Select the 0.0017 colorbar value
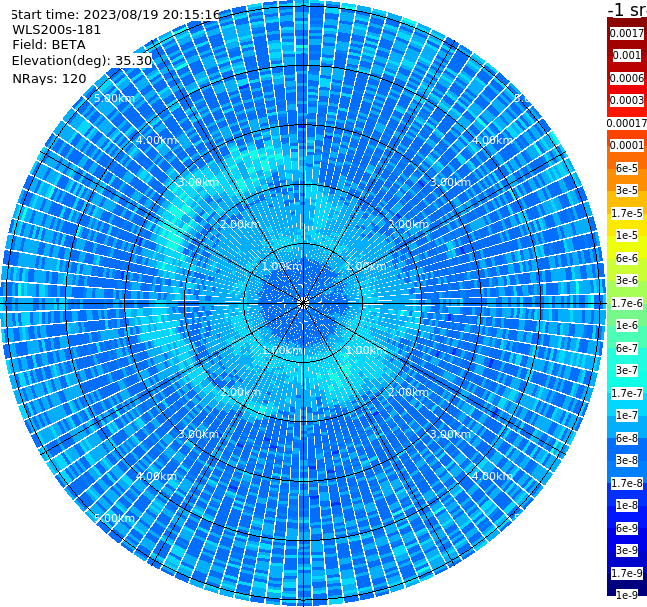The height and width of the screenshot is (607, 647). point(627,33)
